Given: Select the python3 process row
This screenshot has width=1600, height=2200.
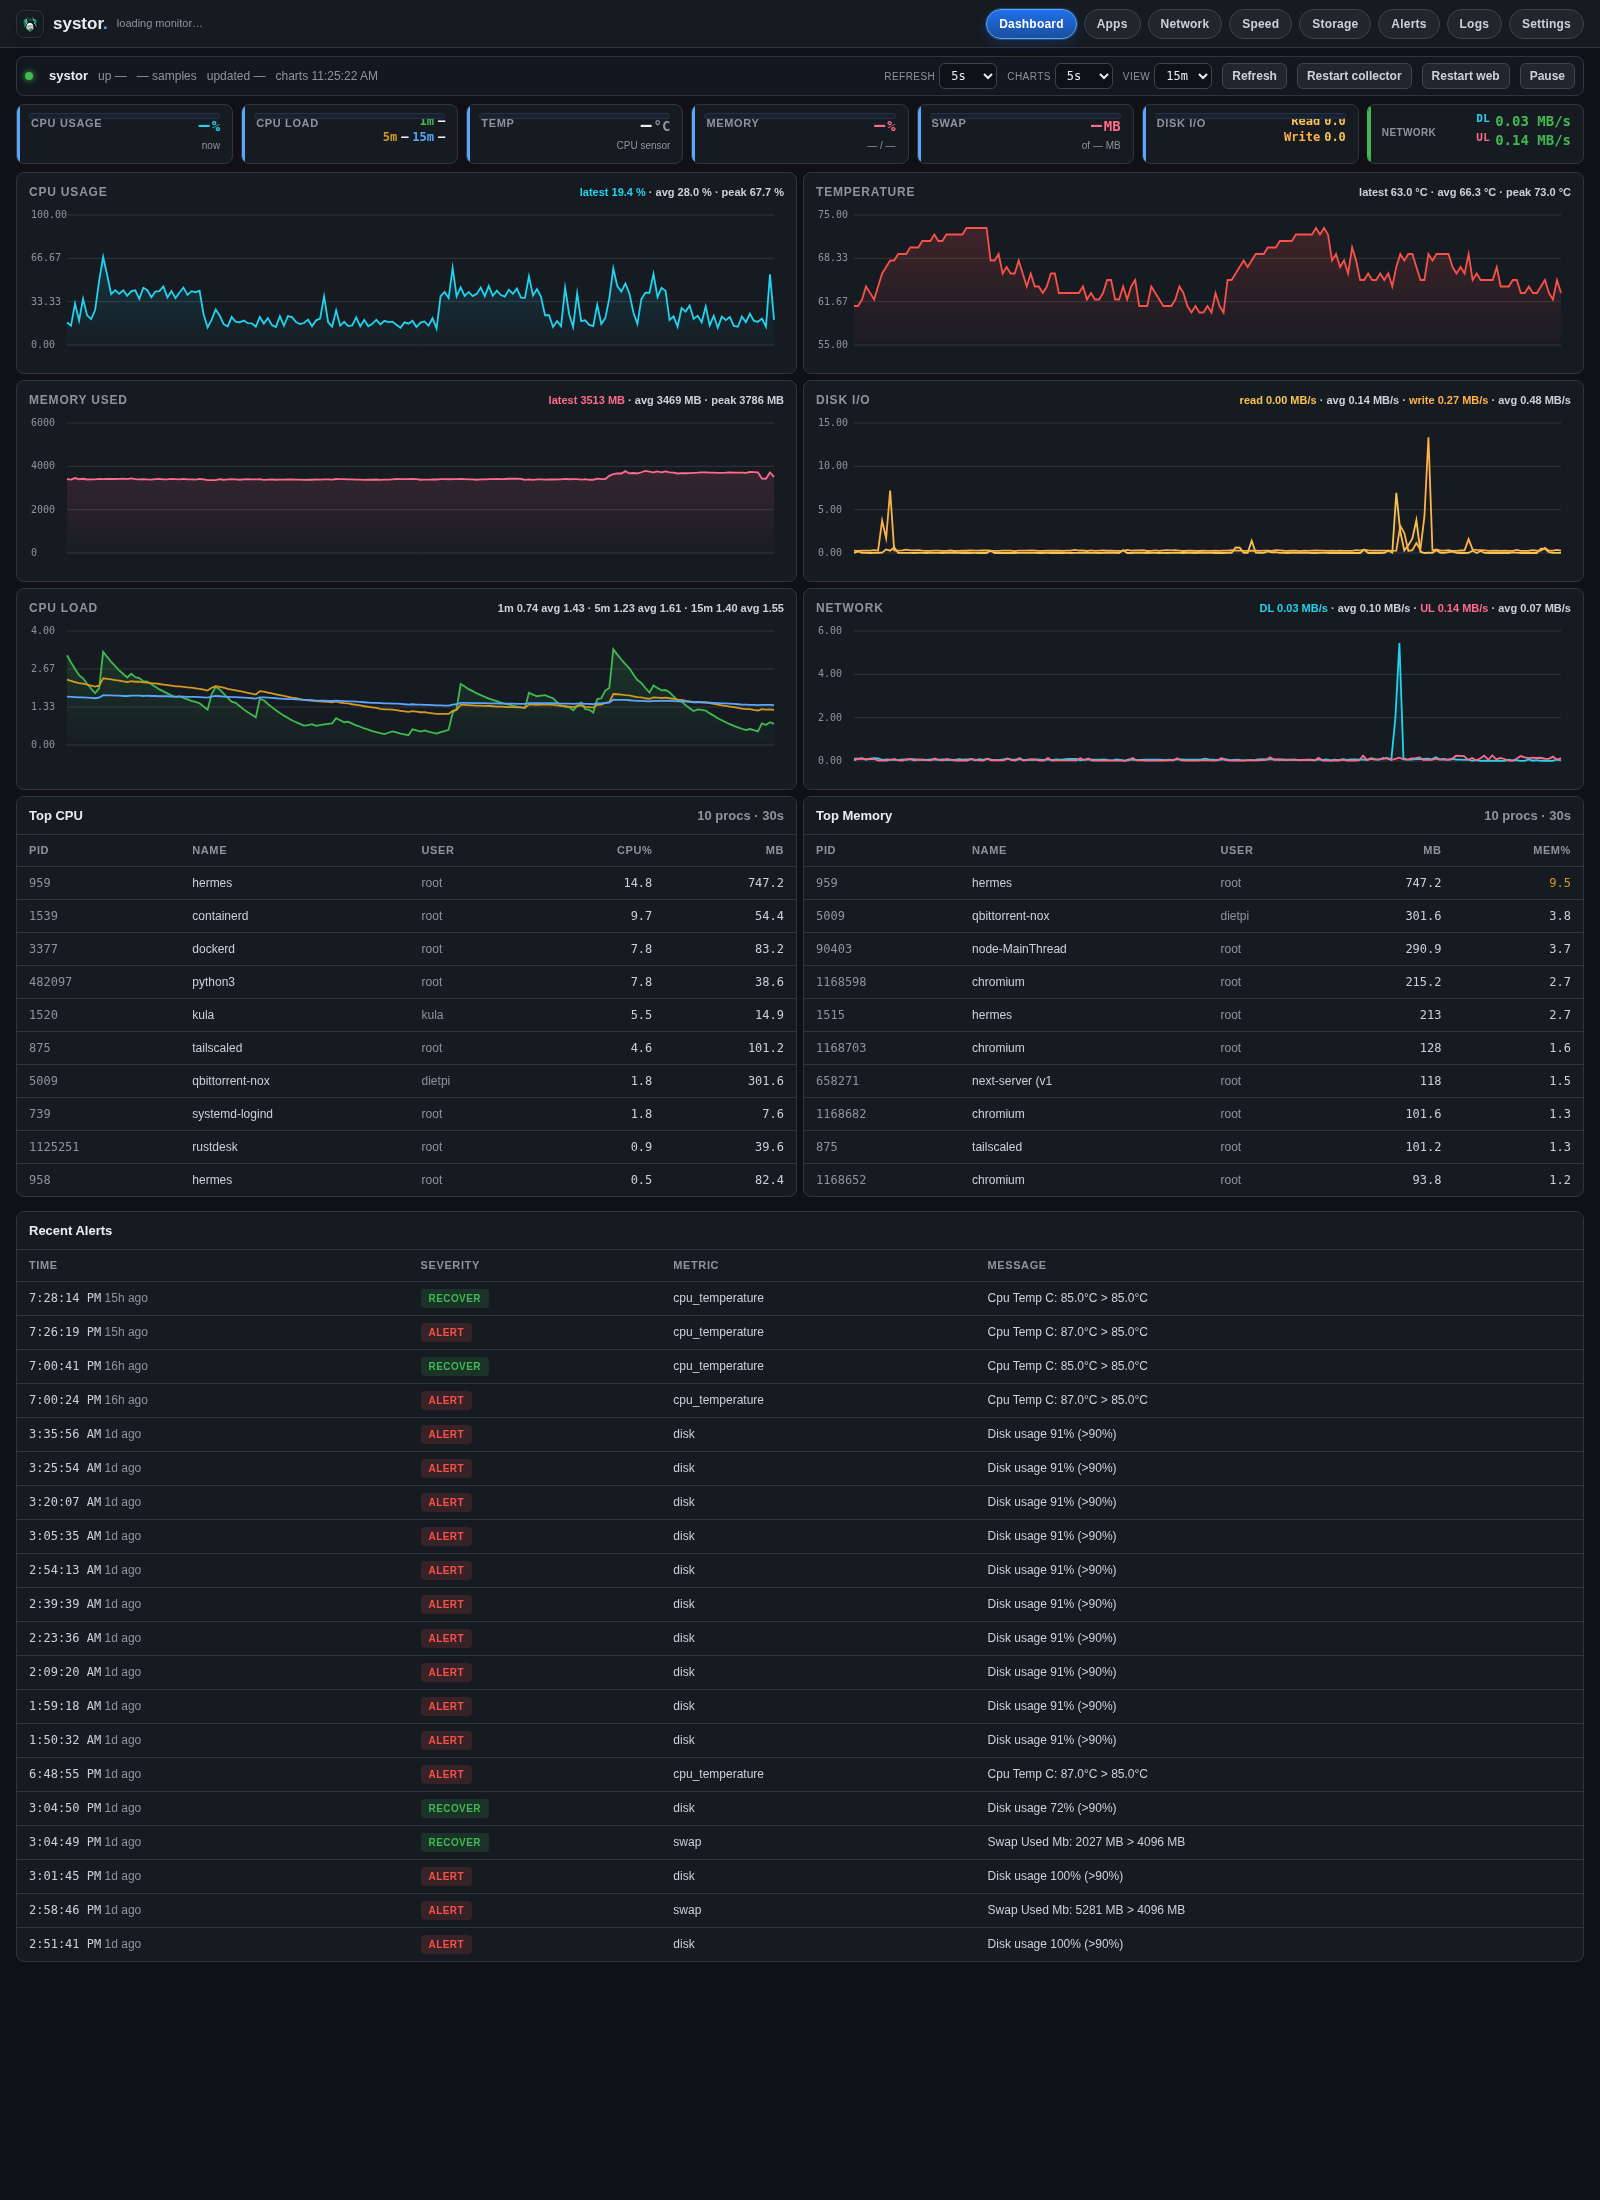Looking at the screenshot, I should (x=406, y=982).
